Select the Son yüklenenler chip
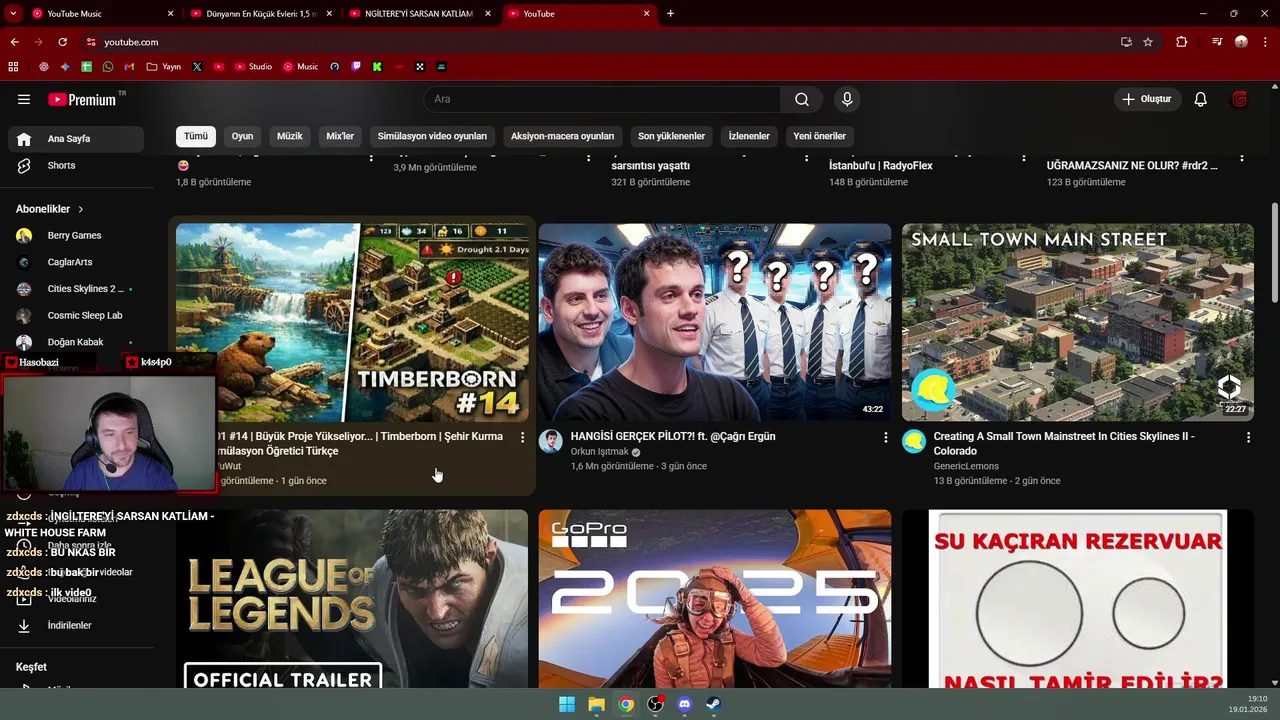The image size is (1280, 720). [x=672, y=136]
